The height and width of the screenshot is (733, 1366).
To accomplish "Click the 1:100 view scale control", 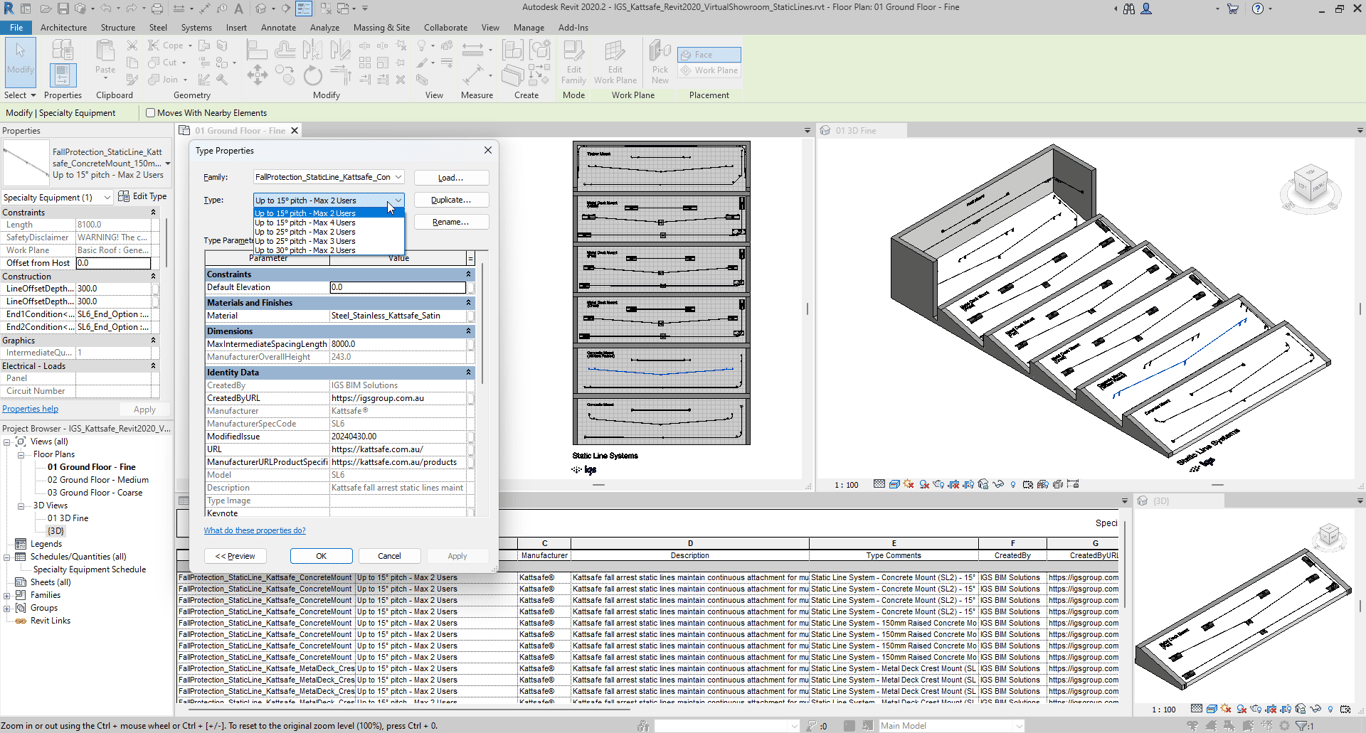I will tap(847, 484).
